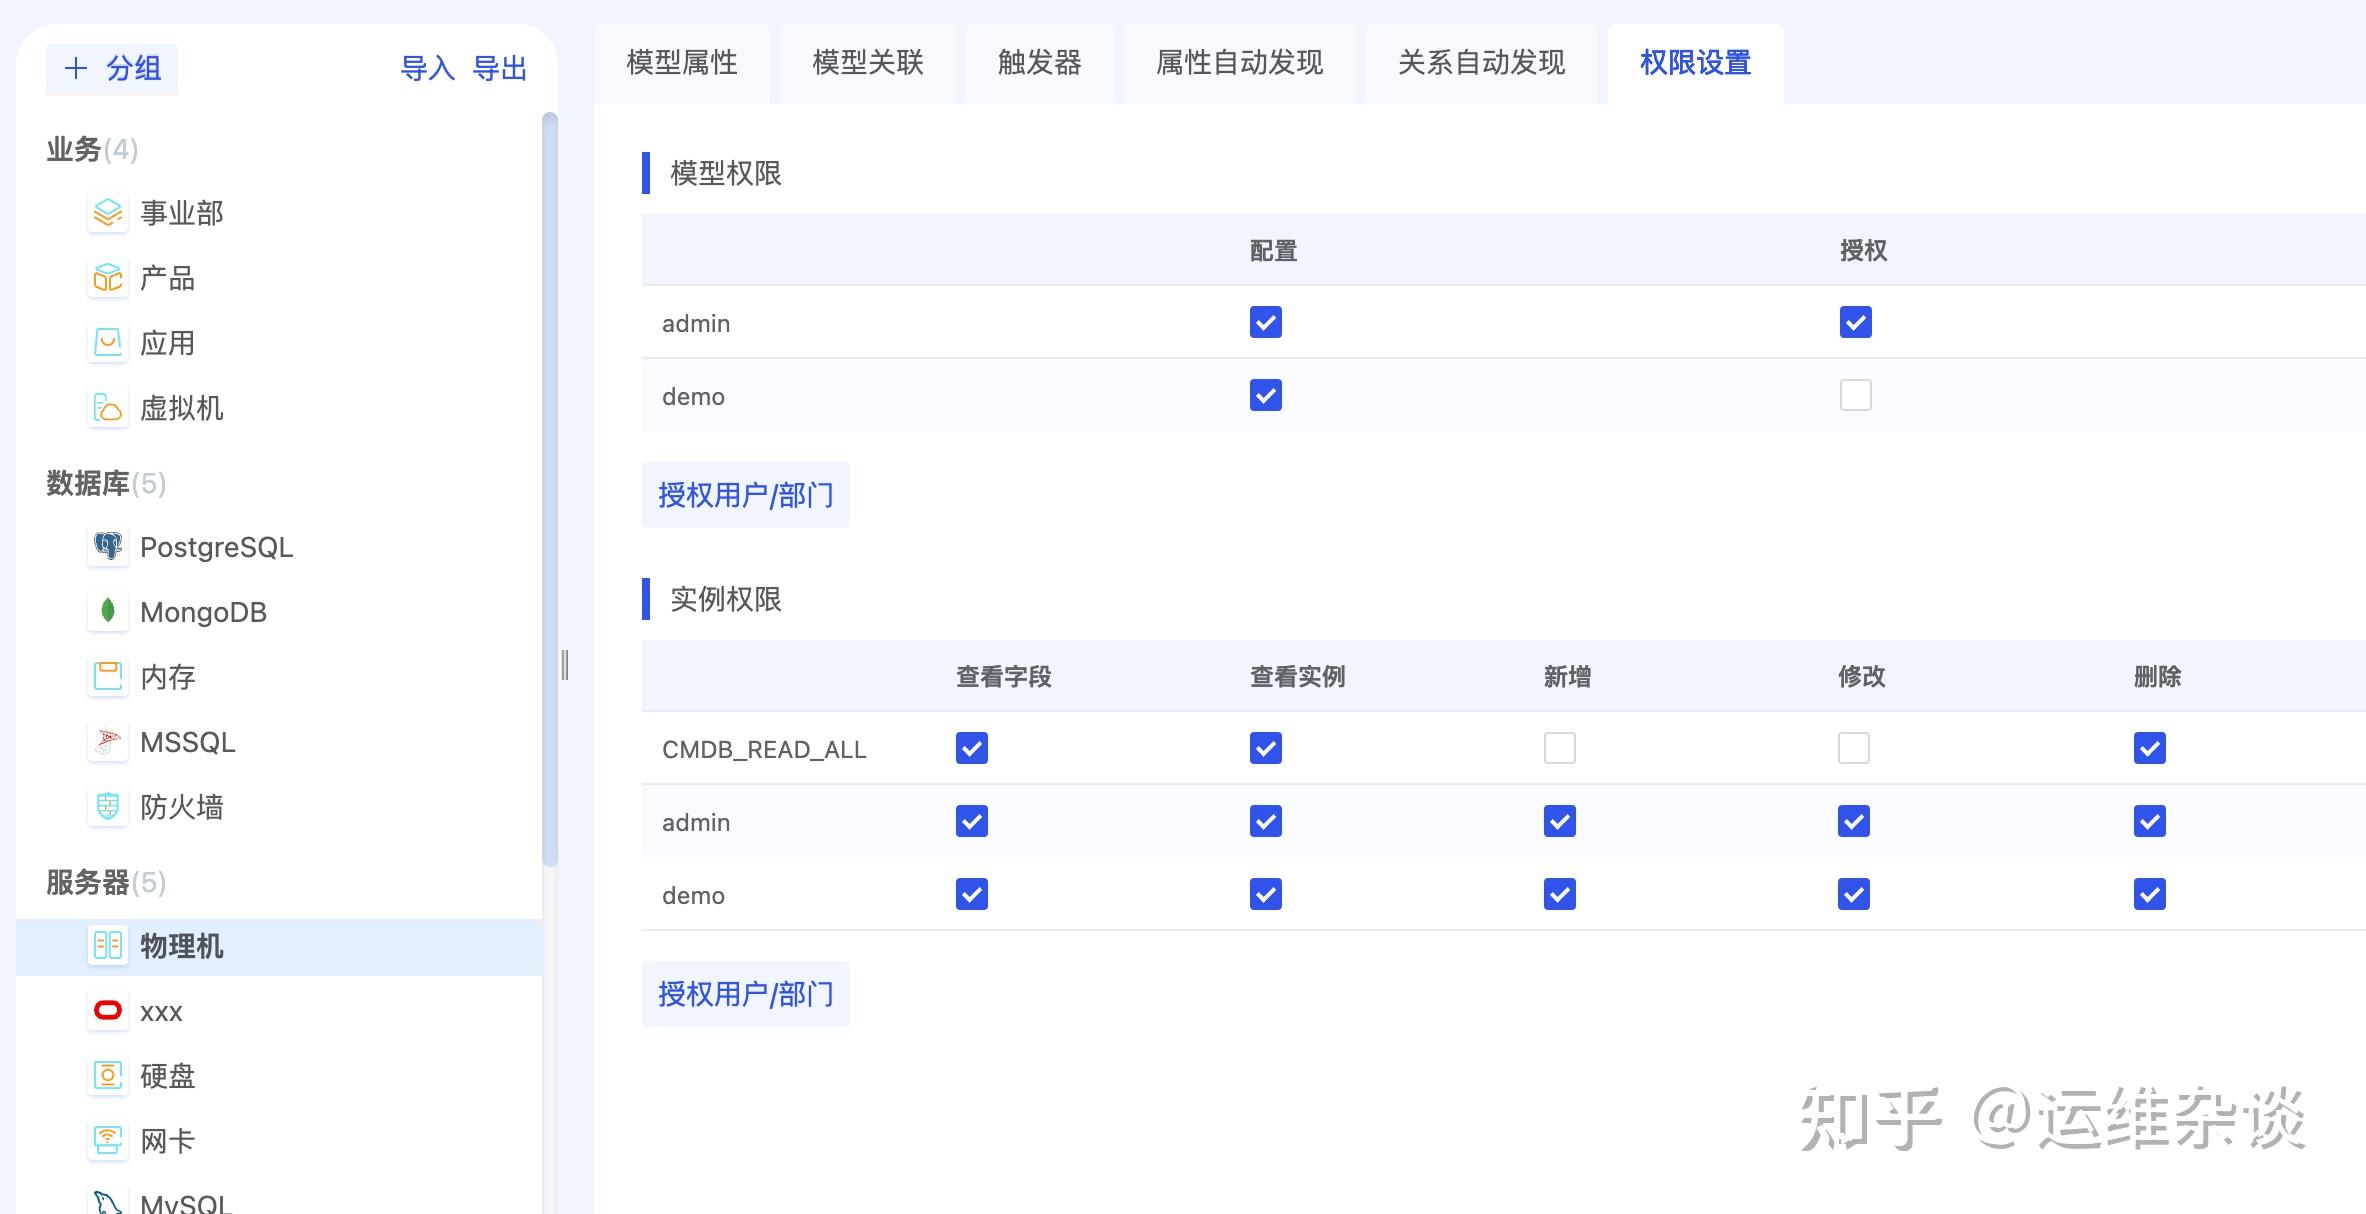Click the 物理机 server icon
2366x1214 pixels.
pyautogui.click(x=107, y=946)
